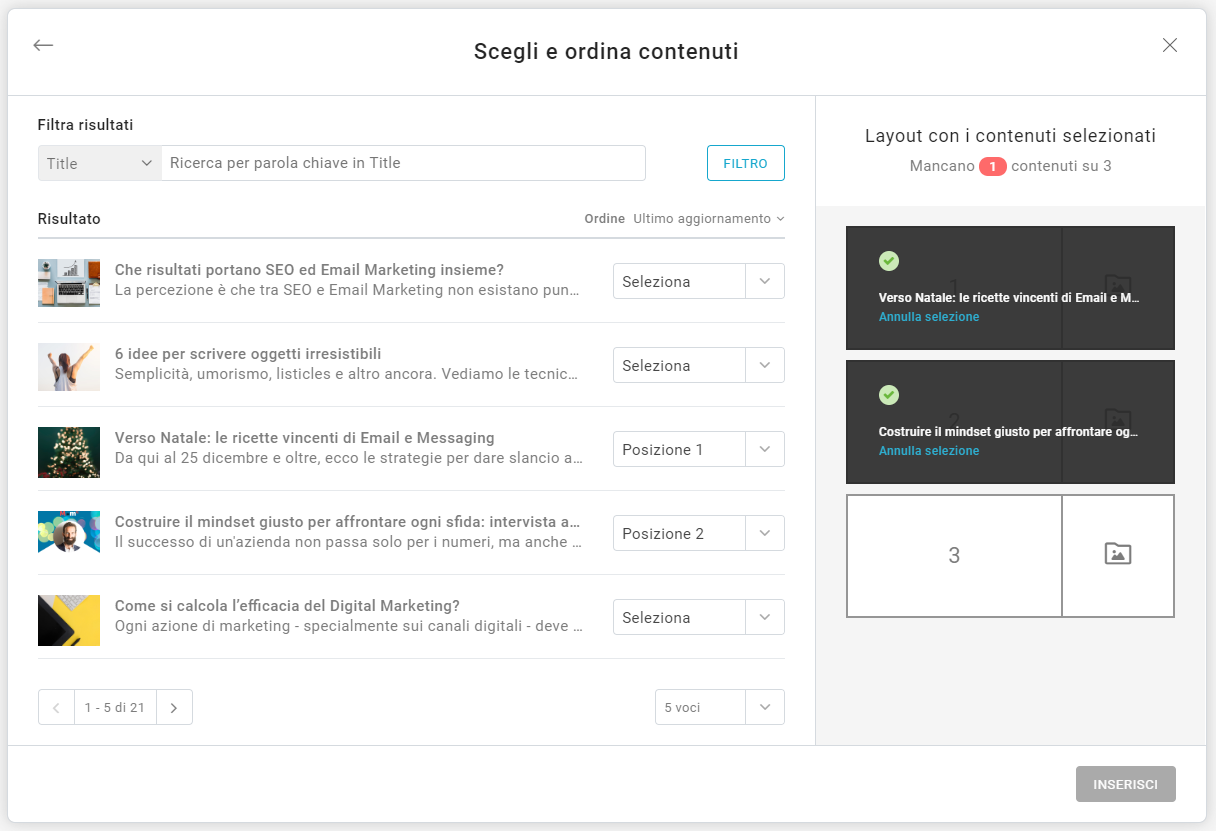
Task: Click the image icon in slot 3
Action: point(1117,555)
